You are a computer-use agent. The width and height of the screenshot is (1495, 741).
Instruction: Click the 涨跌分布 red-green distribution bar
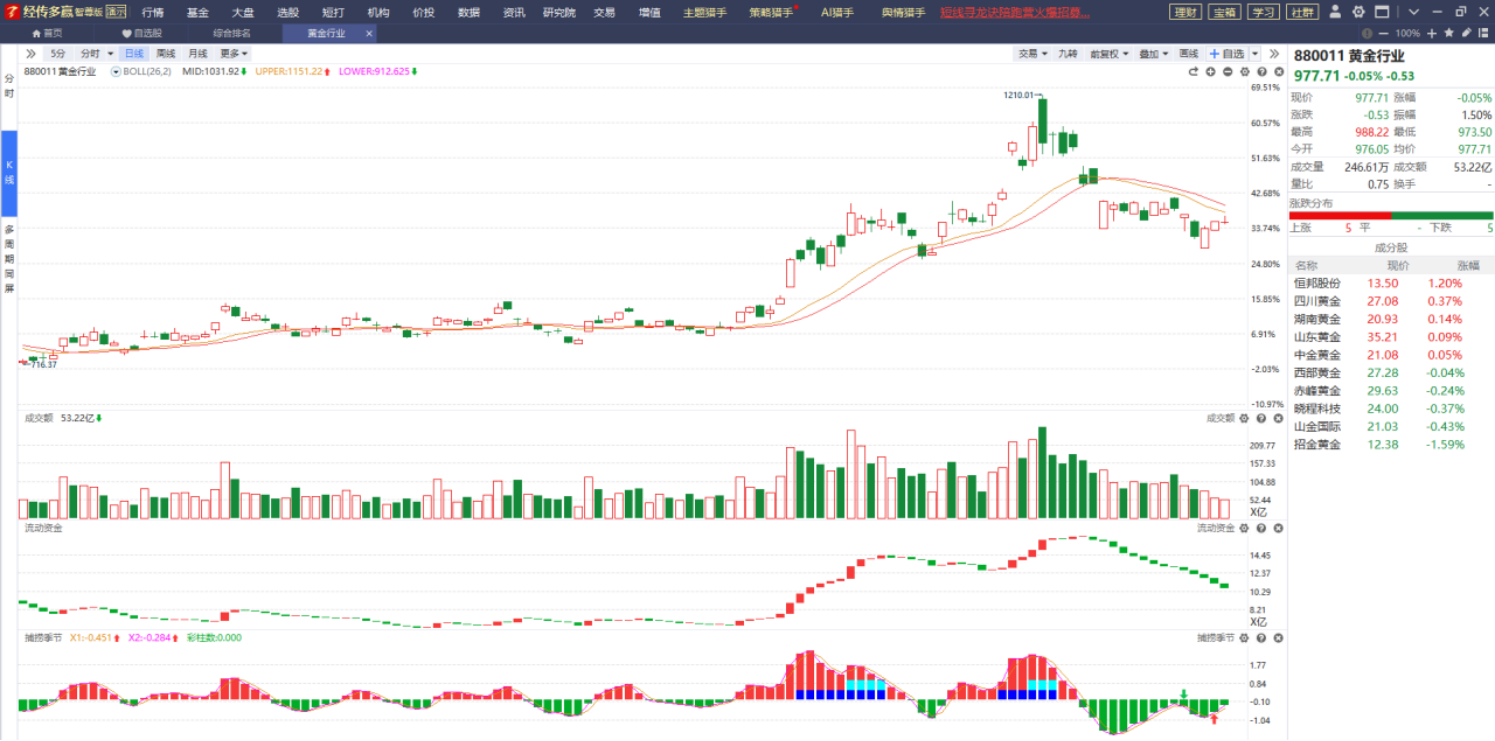1391,215
